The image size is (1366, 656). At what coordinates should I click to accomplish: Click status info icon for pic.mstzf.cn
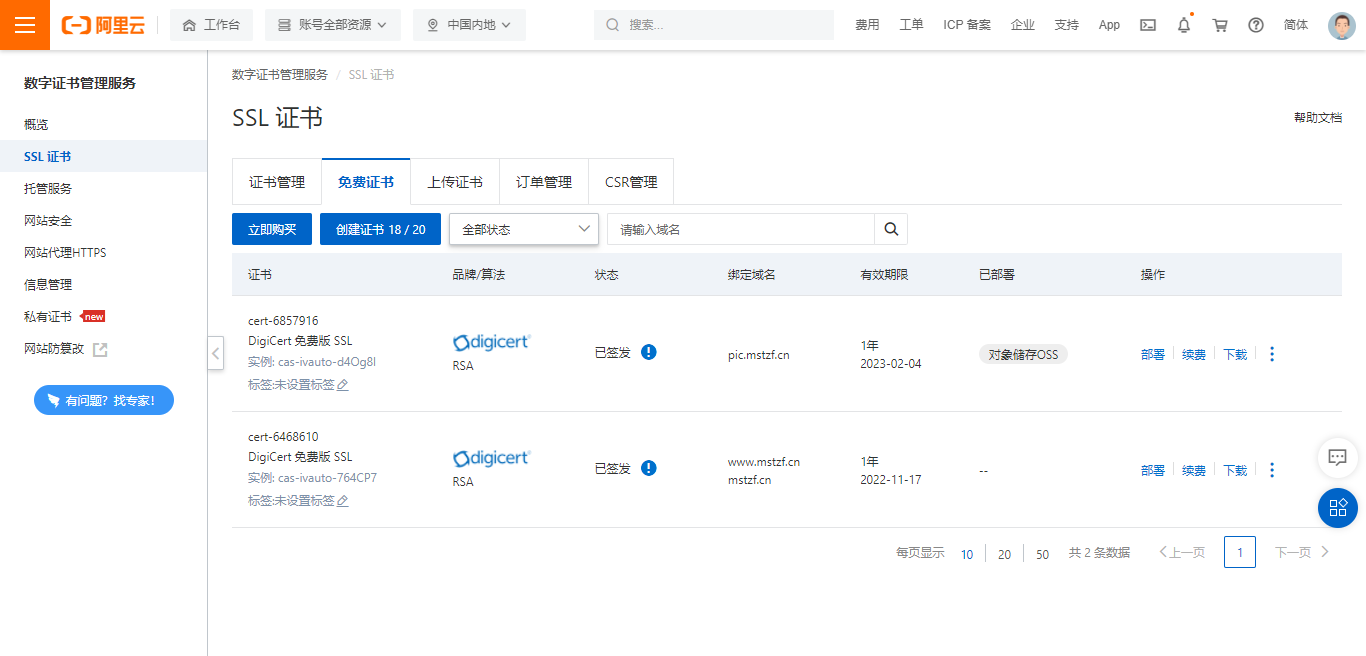(x=649, y=352)
